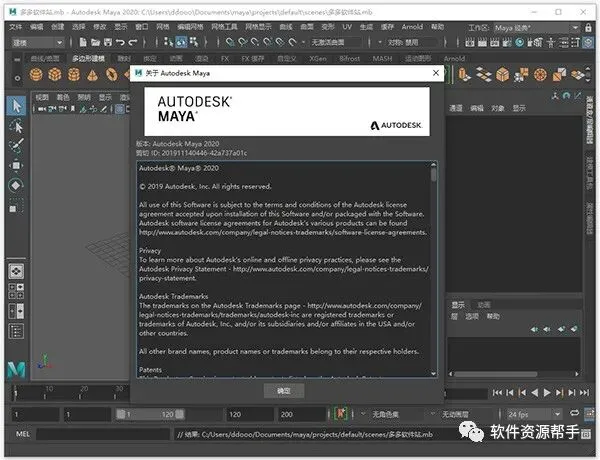The image size is (600, 460).
Task: Toggle playback loop icon
Action: point(574,413)
